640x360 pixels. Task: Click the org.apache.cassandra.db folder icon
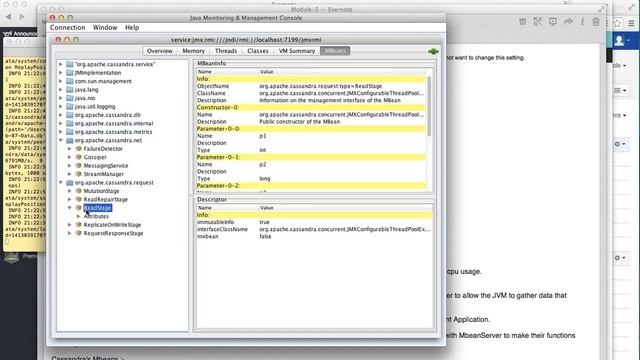(70, 115)
